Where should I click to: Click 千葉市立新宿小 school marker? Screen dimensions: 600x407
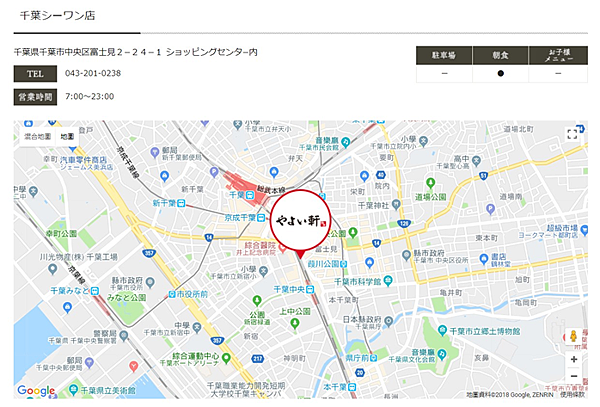[263, 271]
